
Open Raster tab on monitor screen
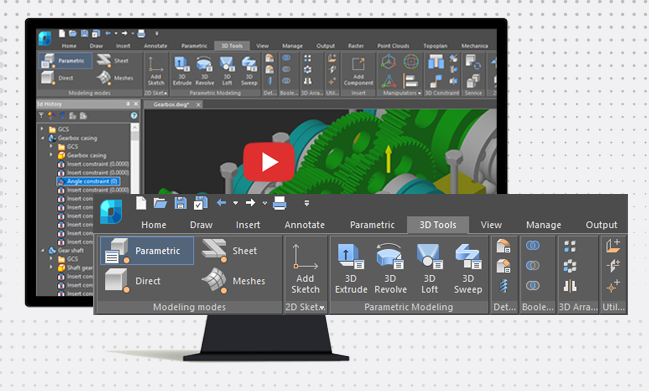356,46
